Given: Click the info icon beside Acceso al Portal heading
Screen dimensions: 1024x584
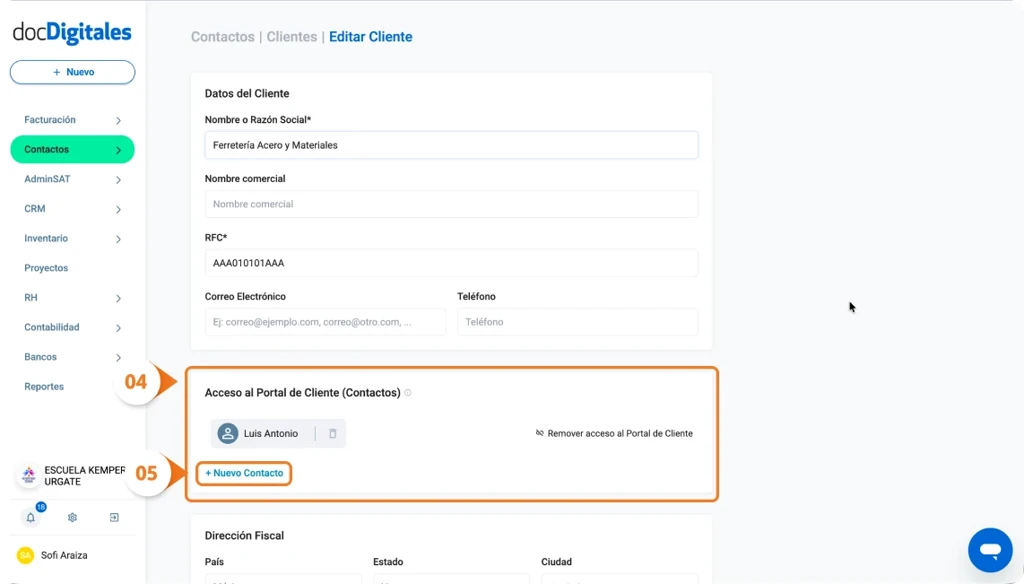Looking at the screenshot, I should (x=407, y=393).
